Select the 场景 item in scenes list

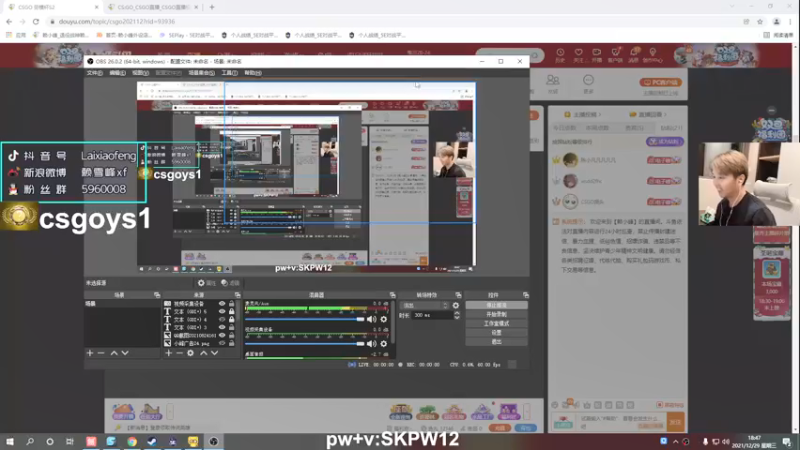(x=122, y=304)
